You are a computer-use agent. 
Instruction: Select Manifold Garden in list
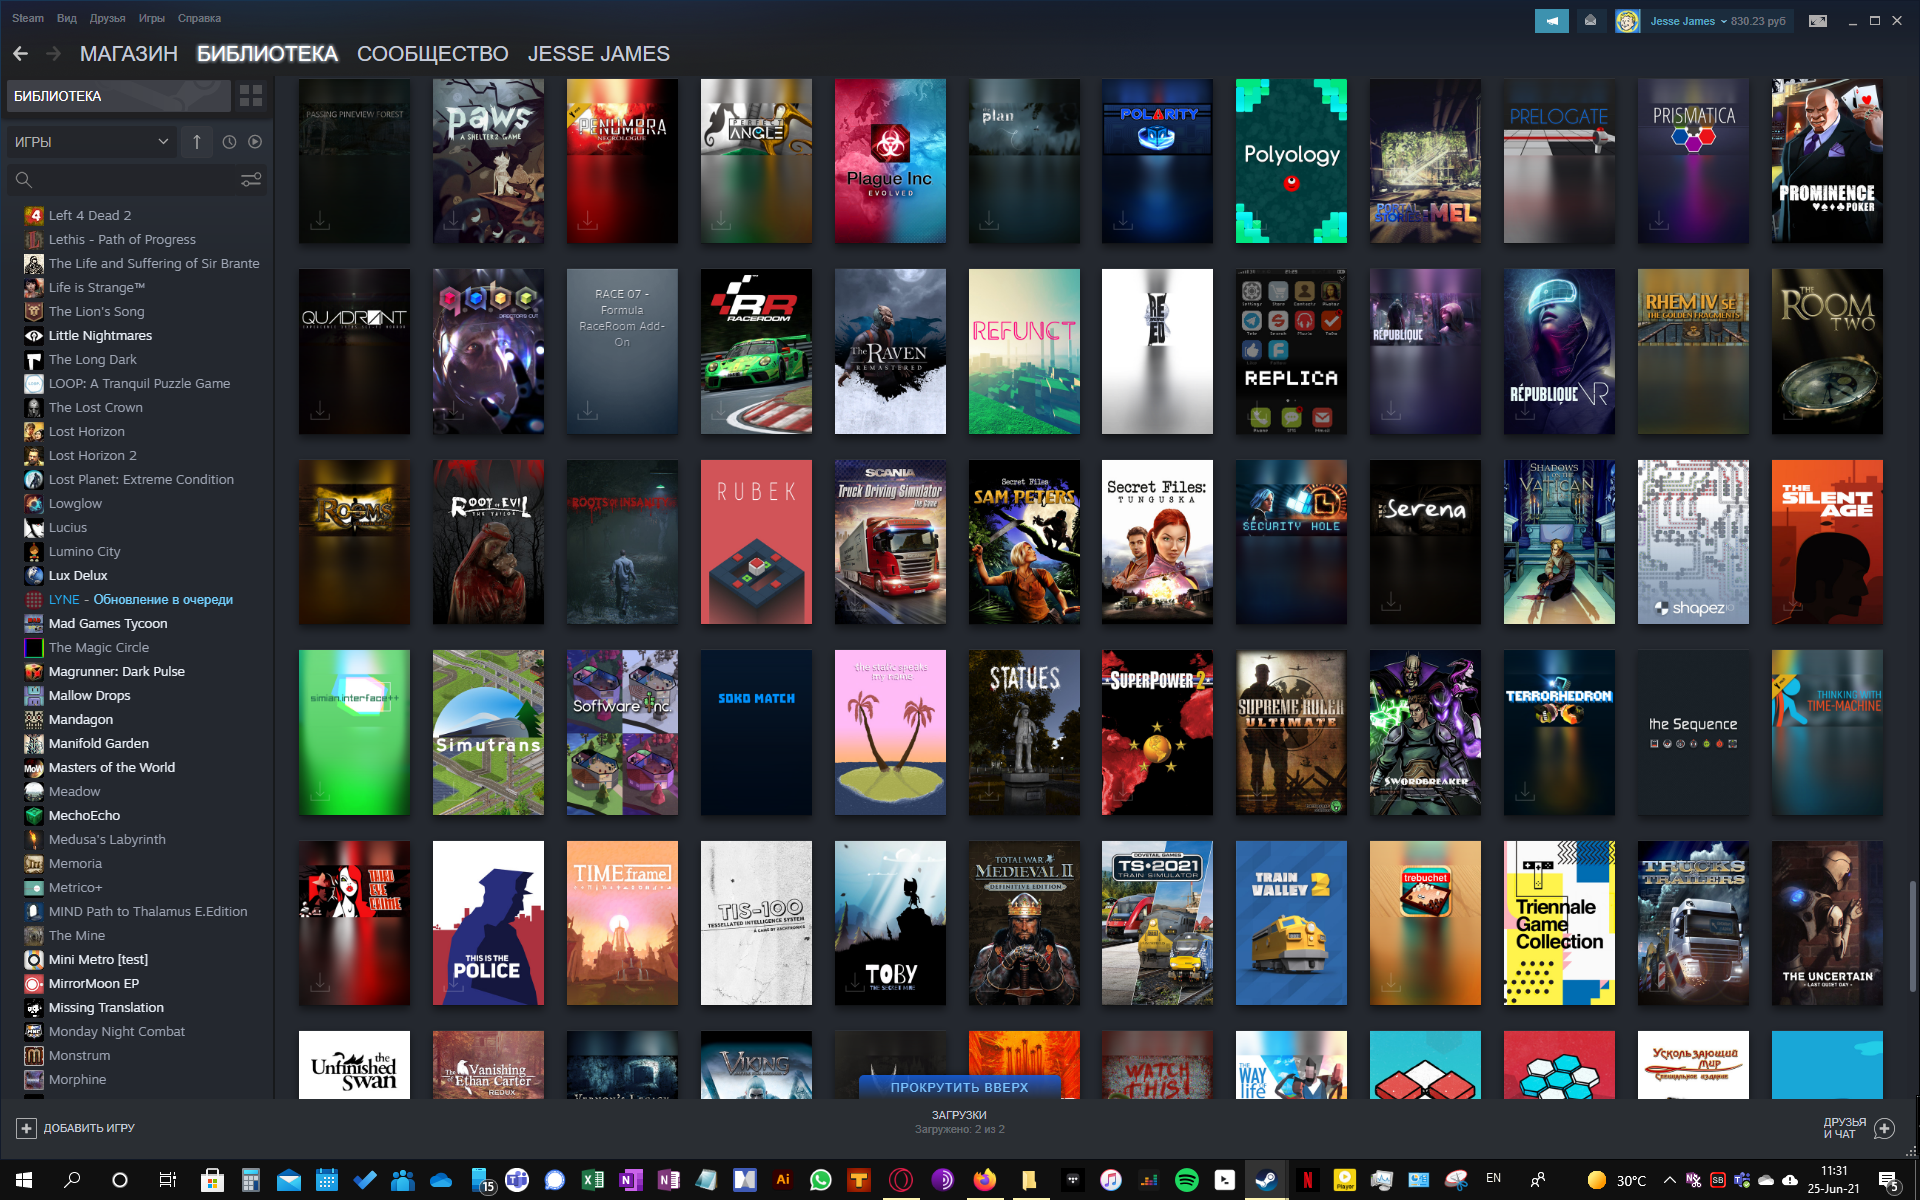[99, 743]
